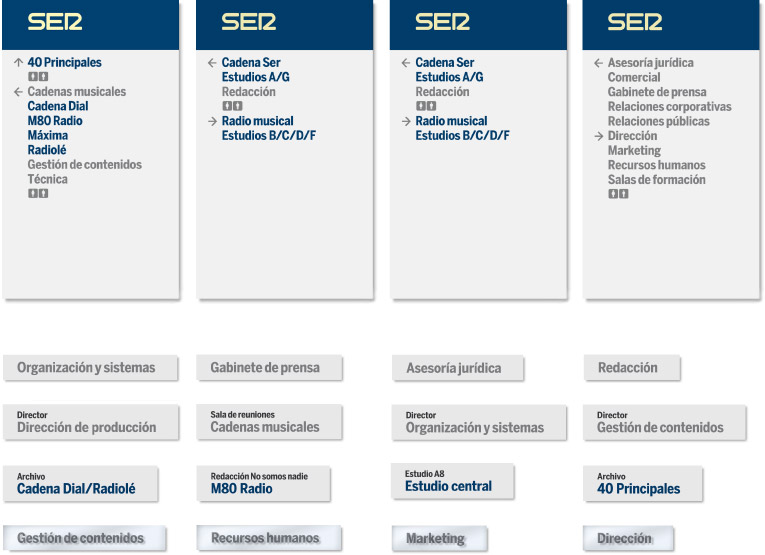Click the SER logo on the first sign panel
This screenshot has width=765, height=555.
tap(55, 22)
